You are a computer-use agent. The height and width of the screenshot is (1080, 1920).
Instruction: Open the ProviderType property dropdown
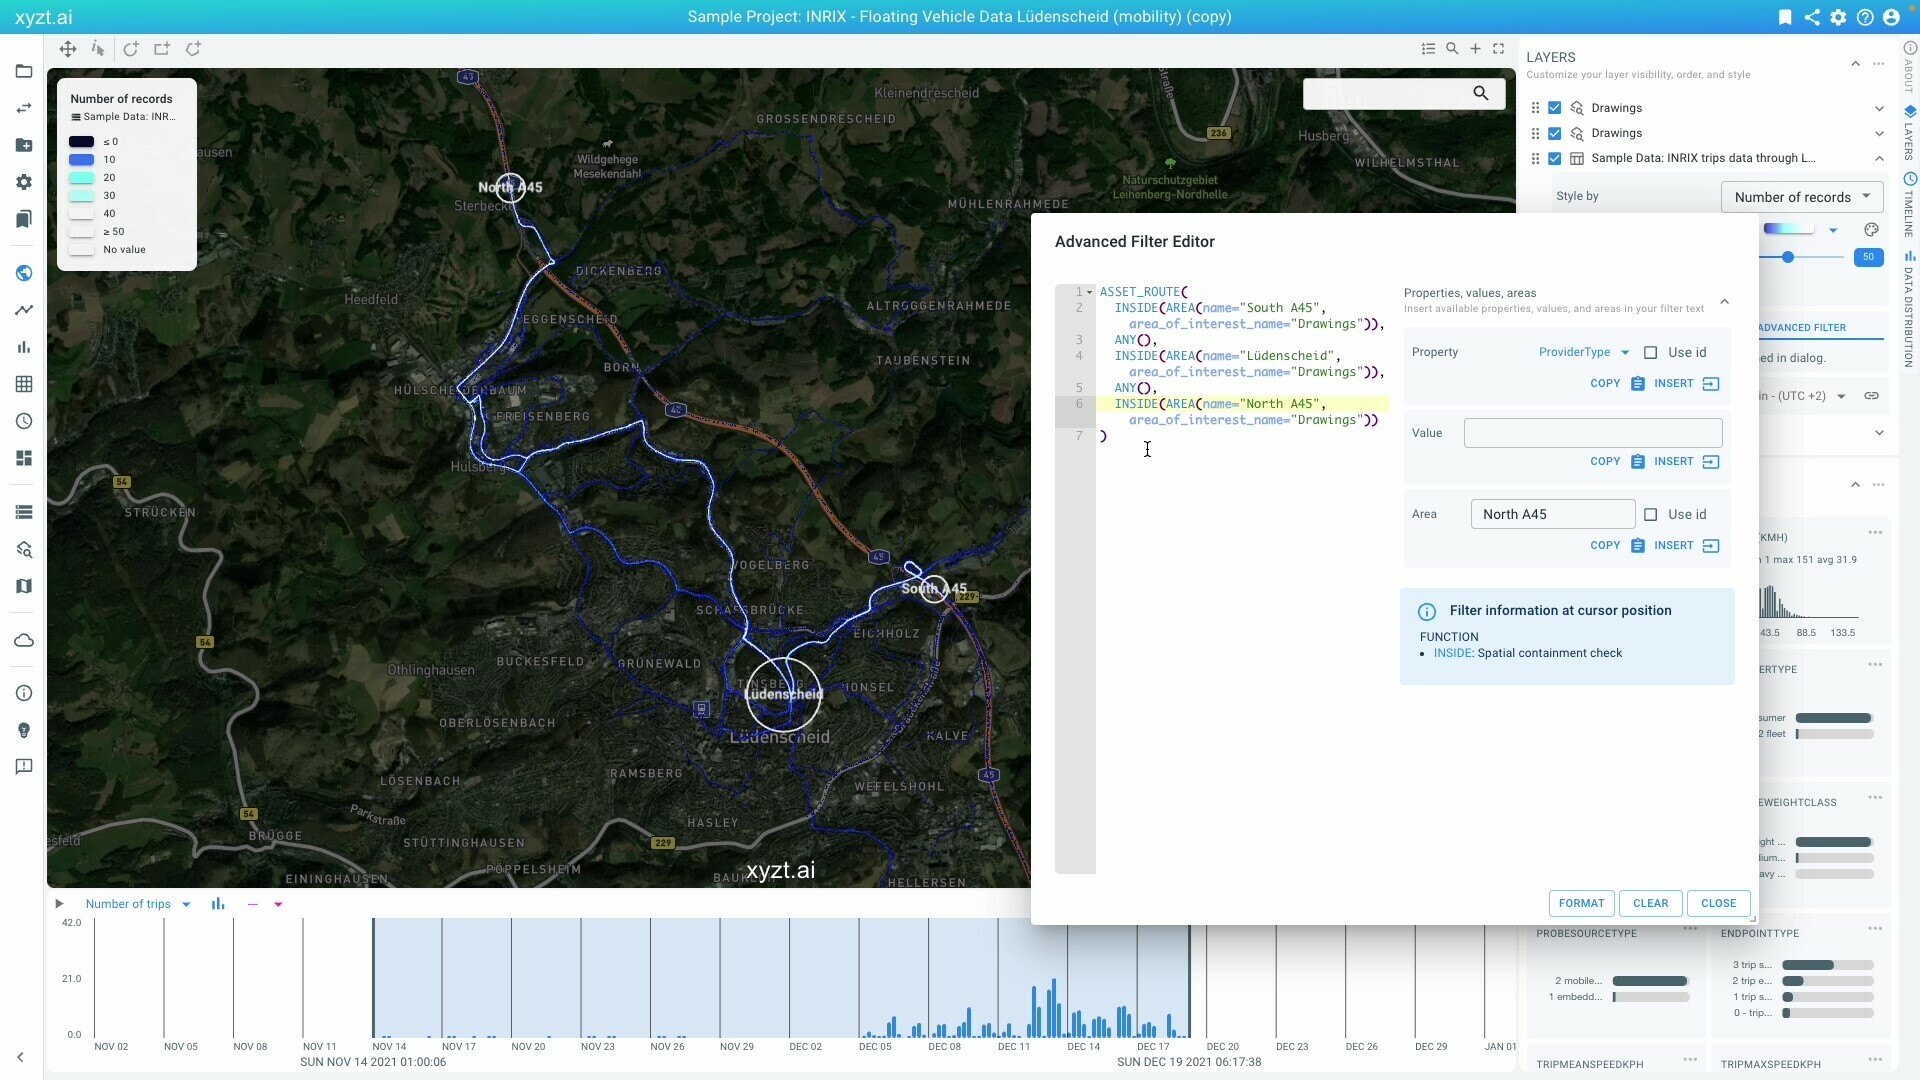click(1584, 352)
